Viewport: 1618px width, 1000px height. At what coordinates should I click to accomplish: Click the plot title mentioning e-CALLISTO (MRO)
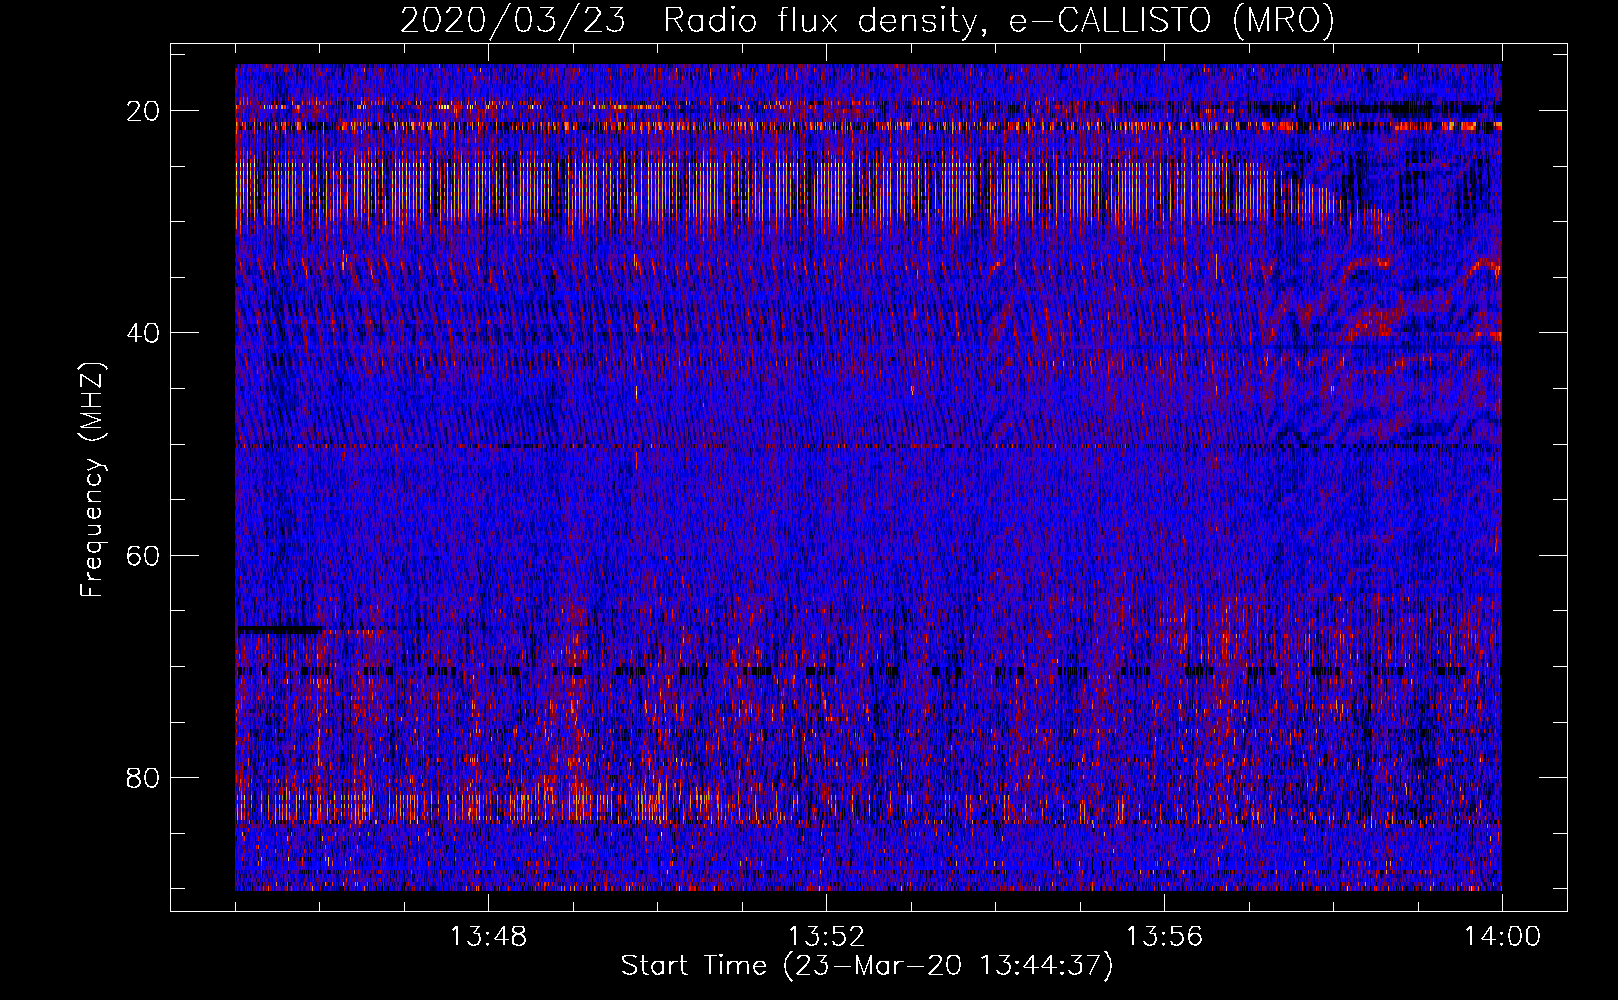[867, 20]
